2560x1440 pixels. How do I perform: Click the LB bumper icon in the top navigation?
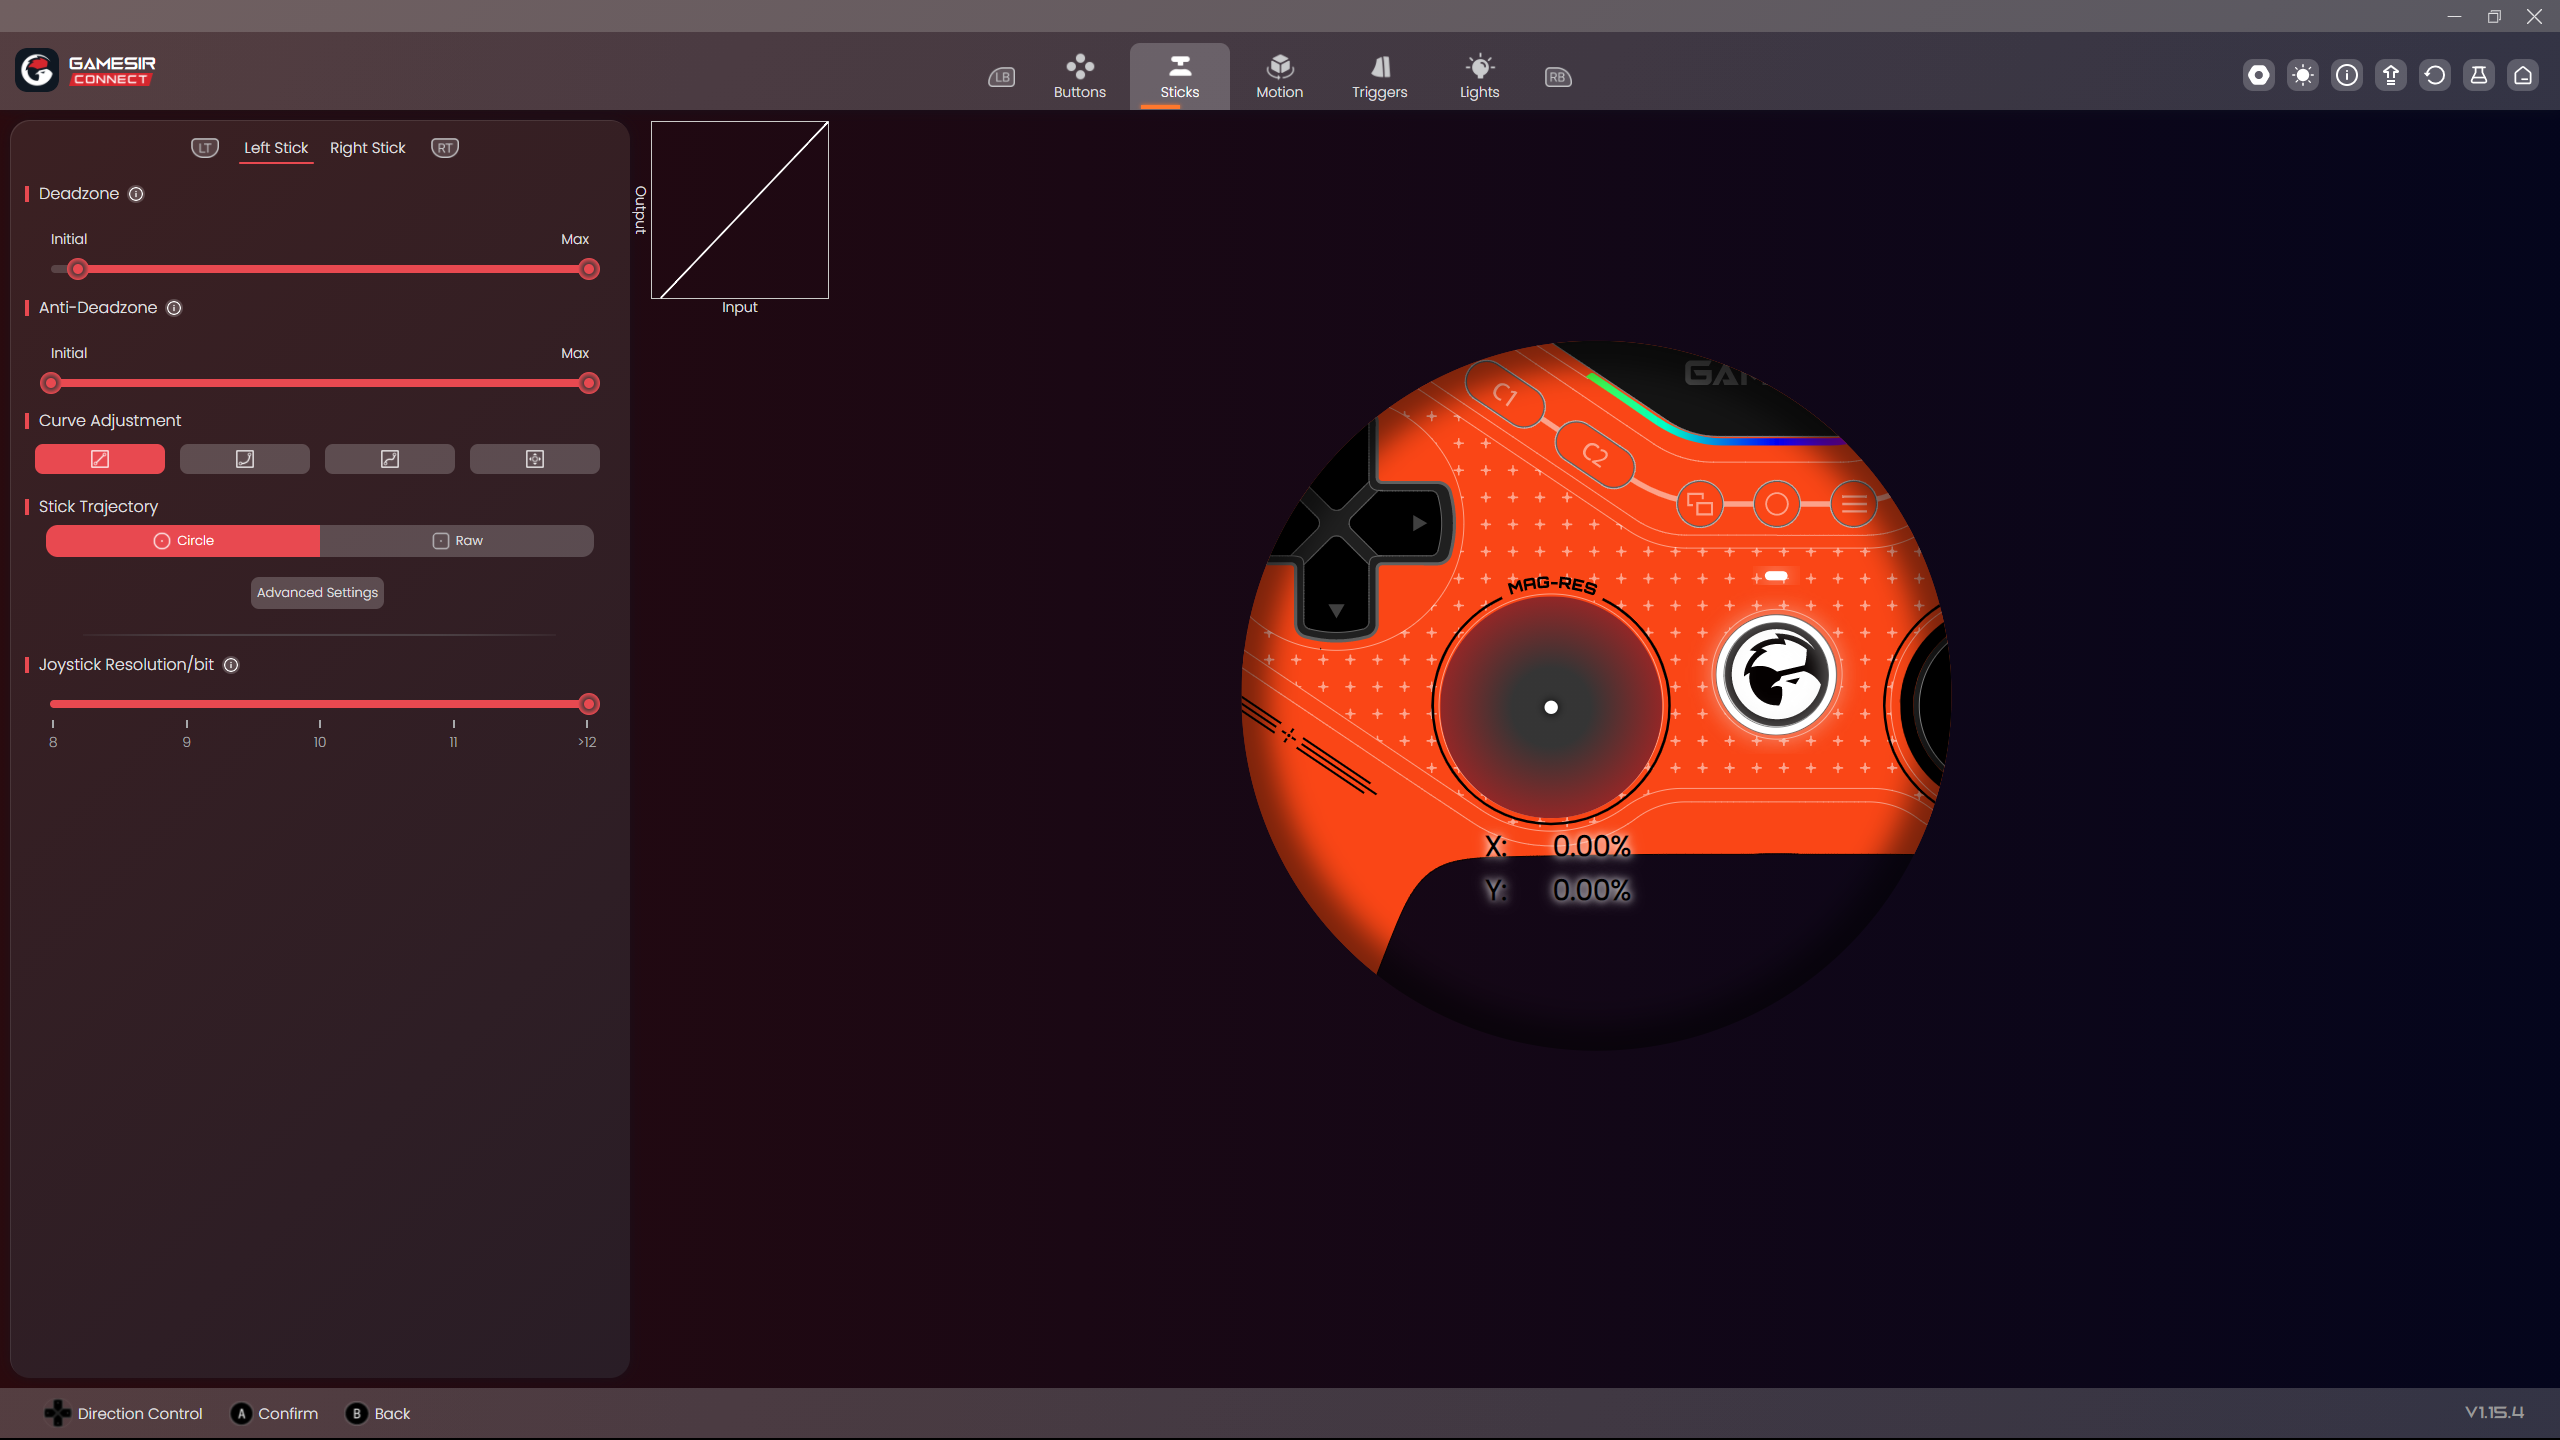1001,77
